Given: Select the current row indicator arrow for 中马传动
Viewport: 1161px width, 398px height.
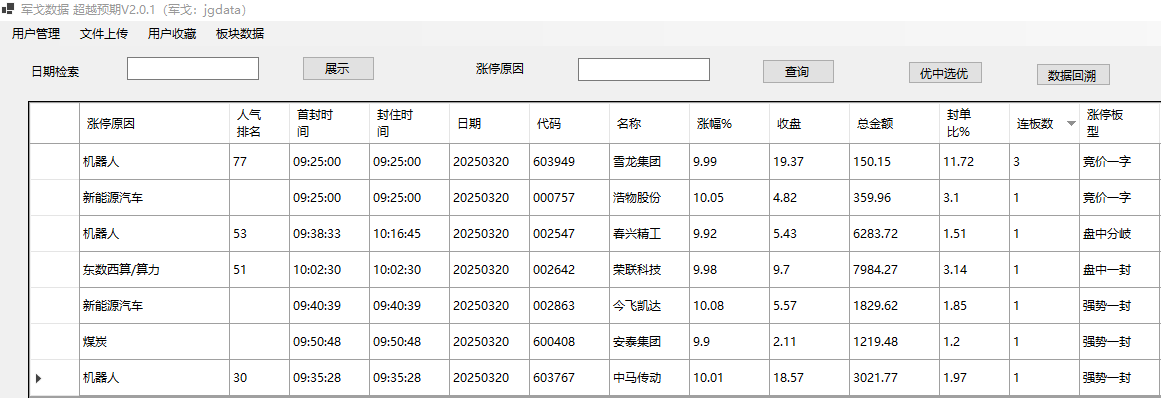Looking at the screenshot, I should click(x=39, y=378).
